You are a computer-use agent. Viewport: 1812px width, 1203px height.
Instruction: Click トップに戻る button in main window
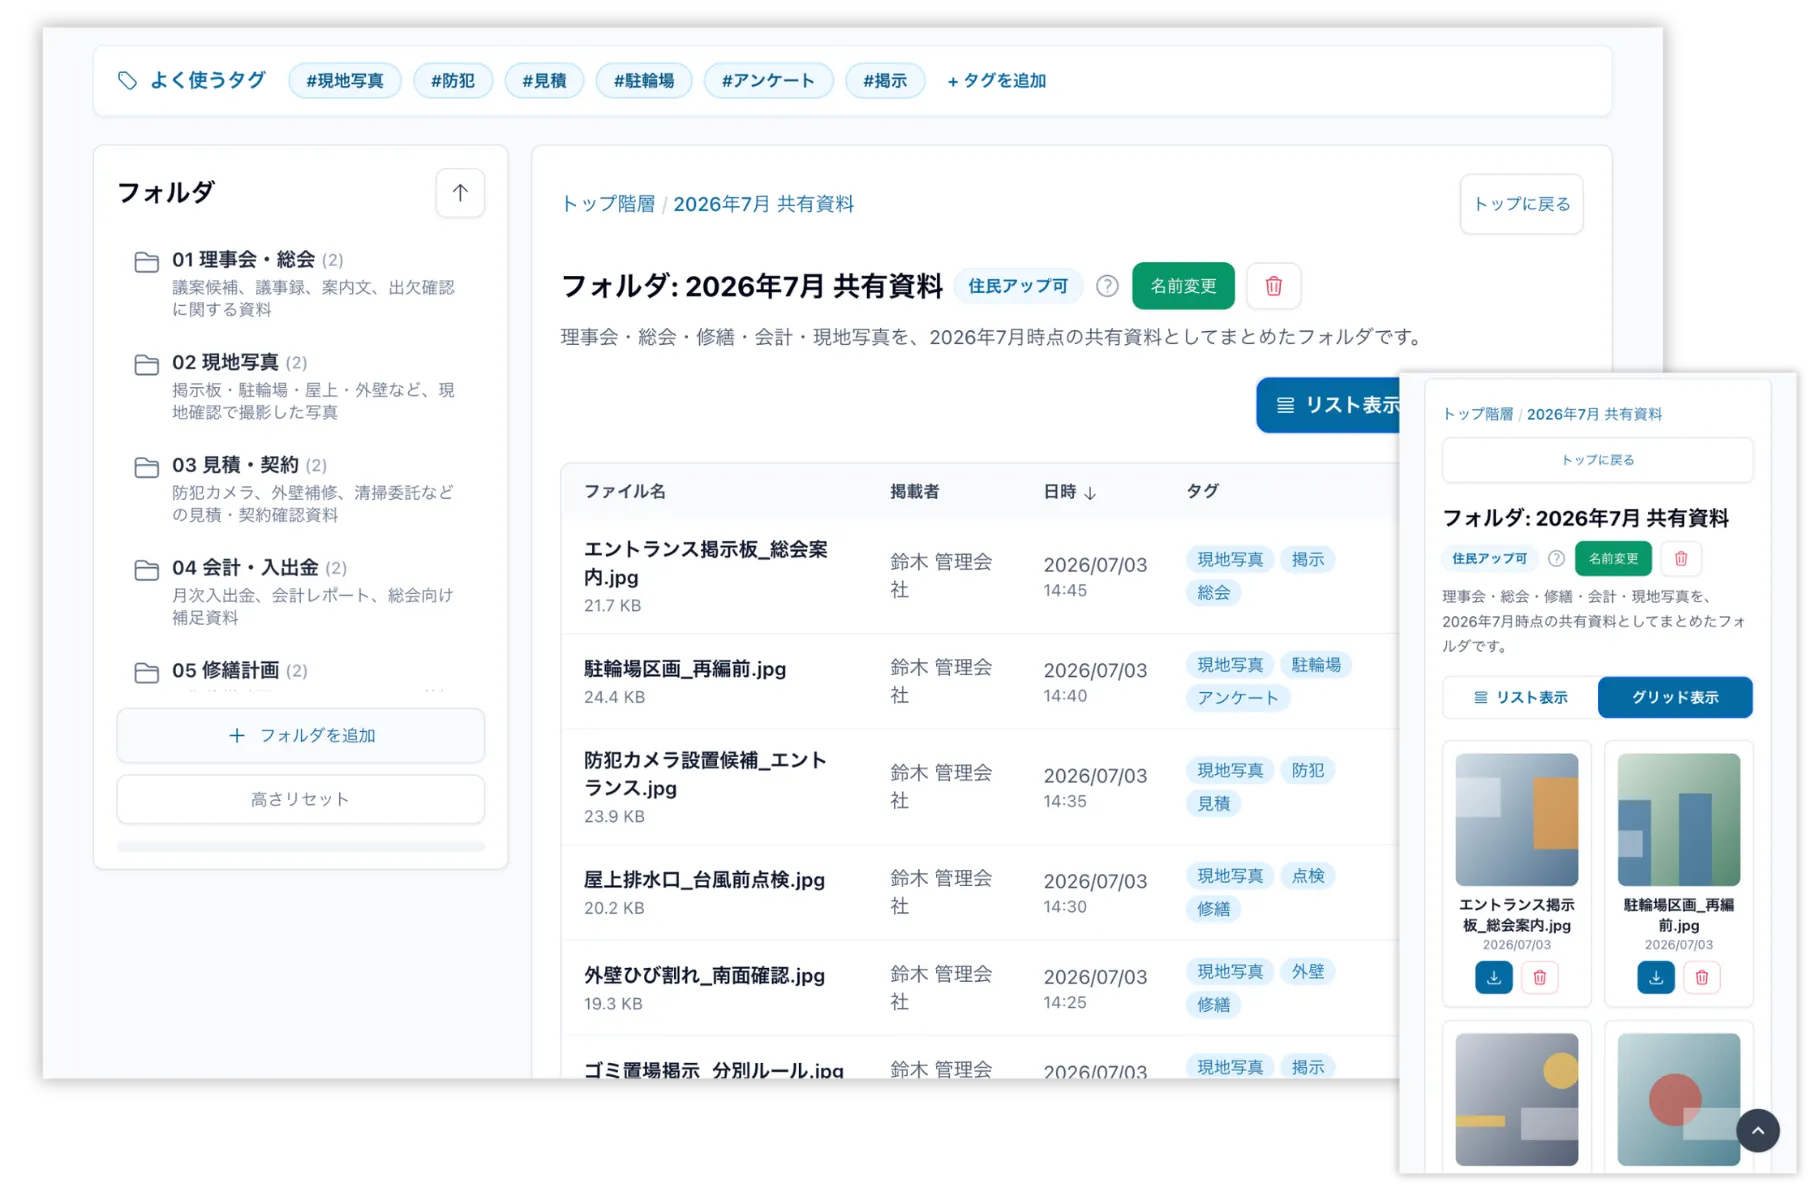click(x=1522, y=204)
